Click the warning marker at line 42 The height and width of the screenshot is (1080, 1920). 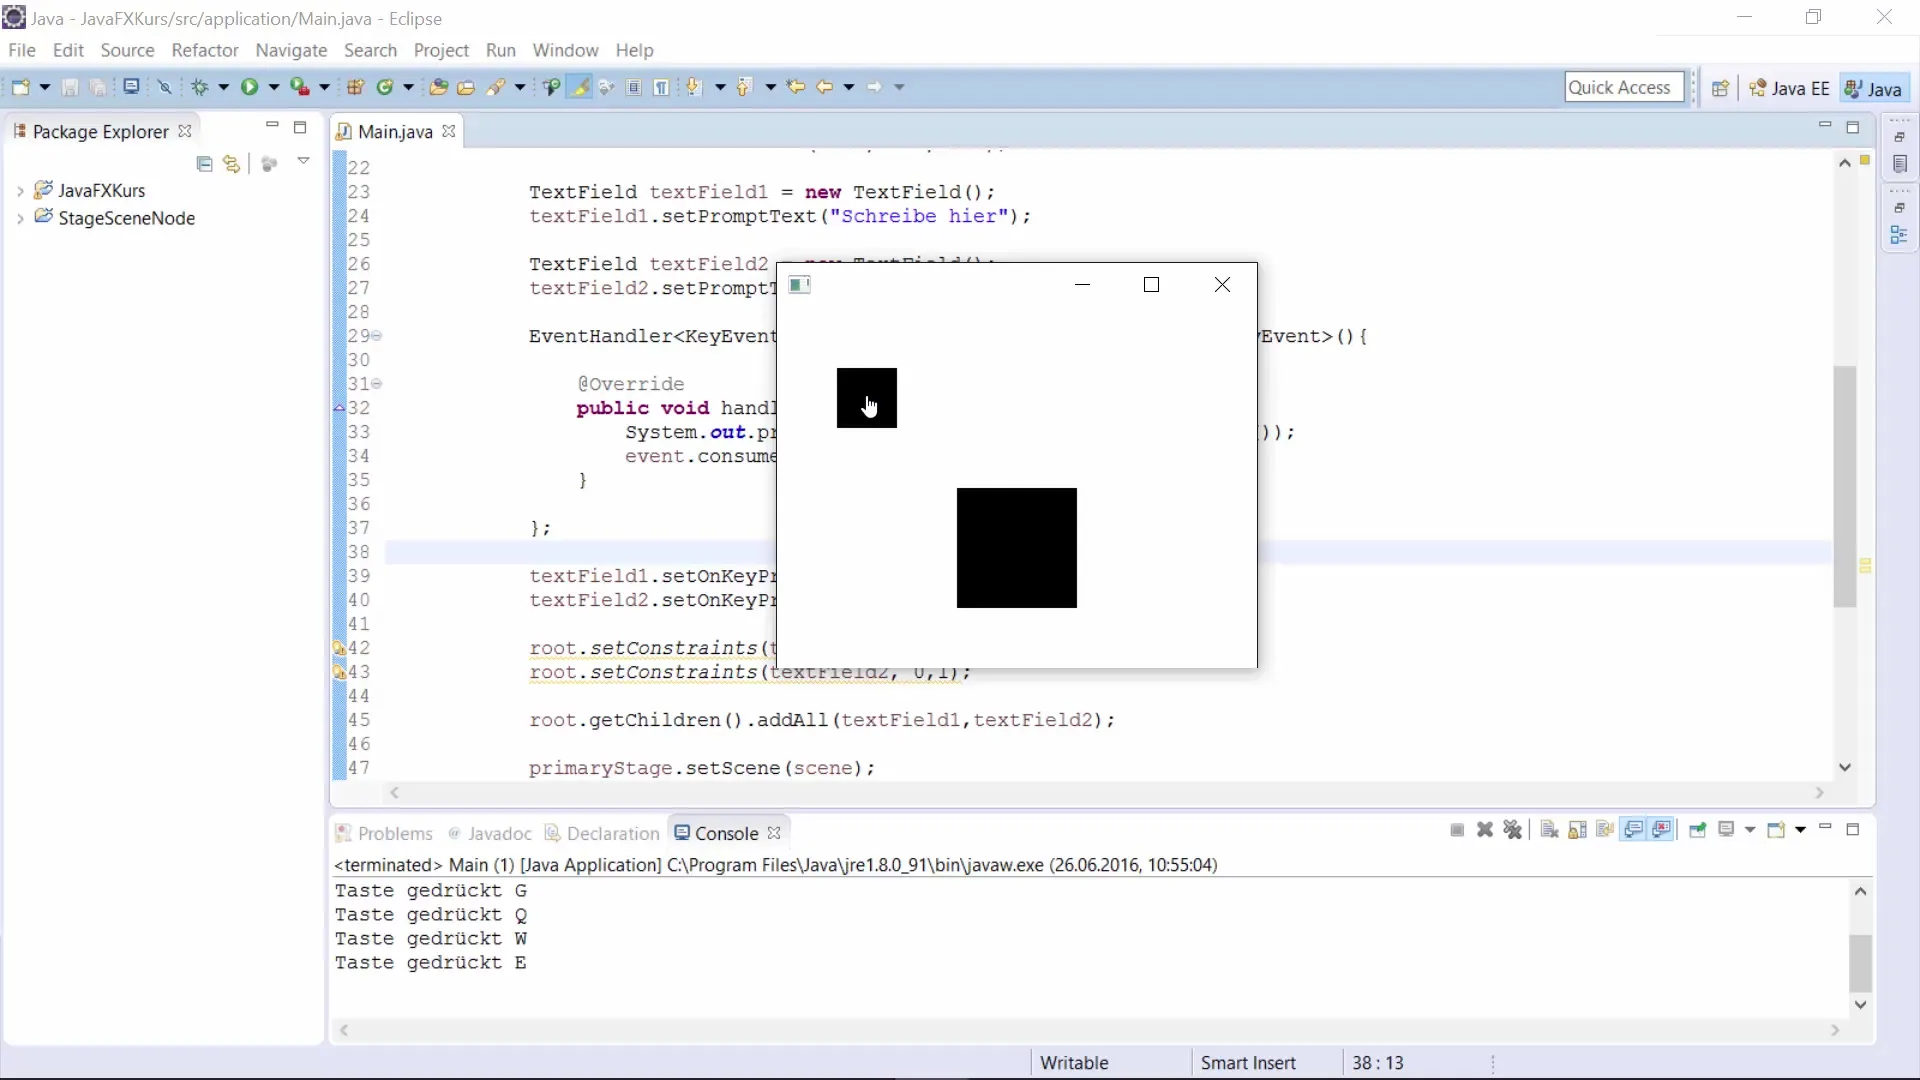point(339,648)
